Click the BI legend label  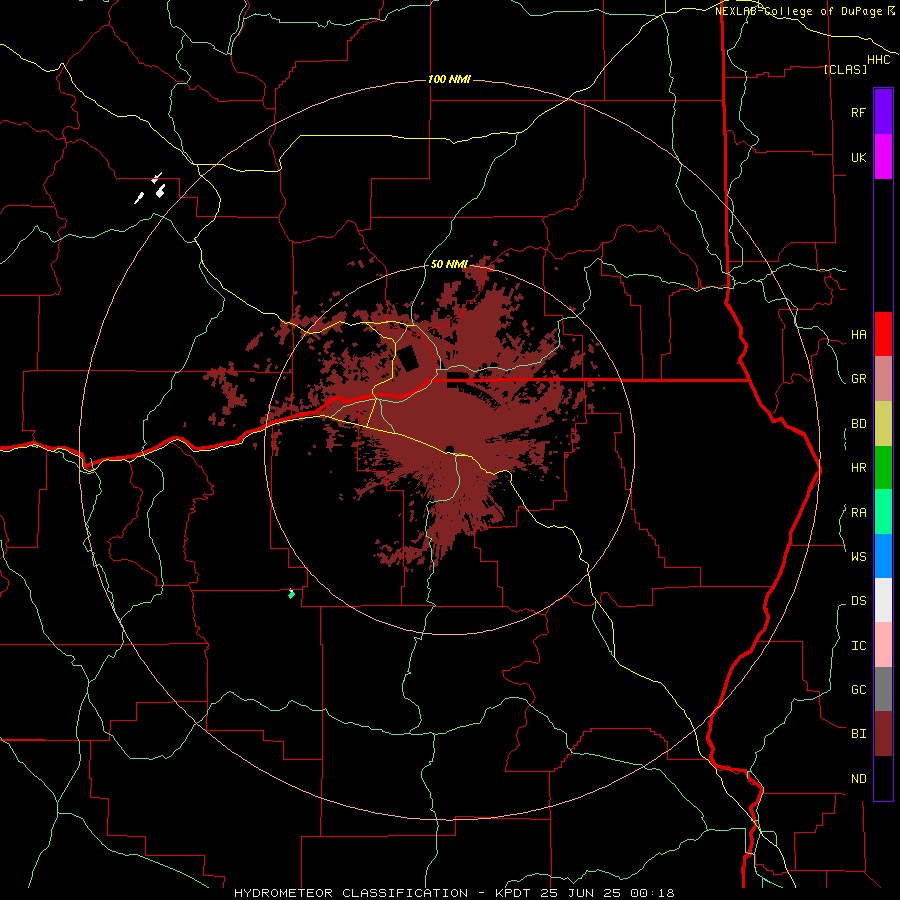[x=858, y=734]
